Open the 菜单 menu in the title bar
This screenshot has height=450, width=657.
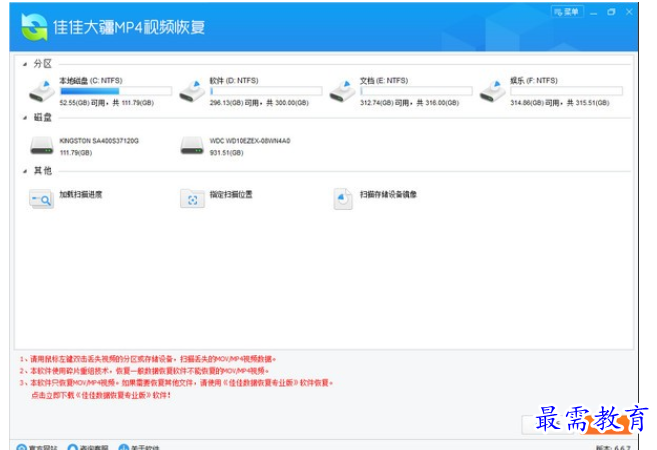point(567,12)
